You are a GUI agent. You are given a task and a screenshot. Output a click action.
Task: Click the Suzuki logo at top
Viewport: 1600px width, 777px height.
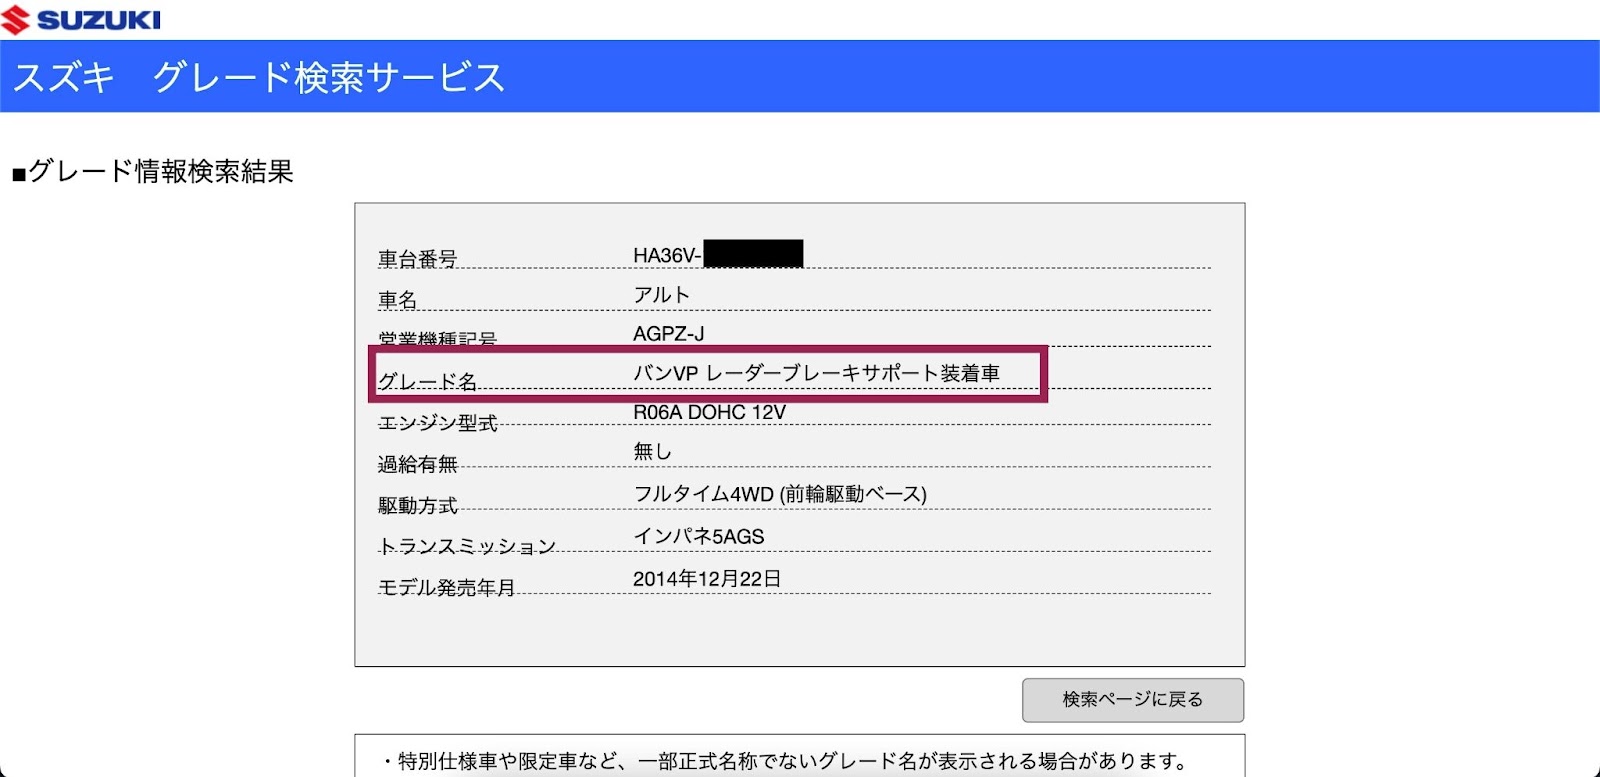point(81,20)
